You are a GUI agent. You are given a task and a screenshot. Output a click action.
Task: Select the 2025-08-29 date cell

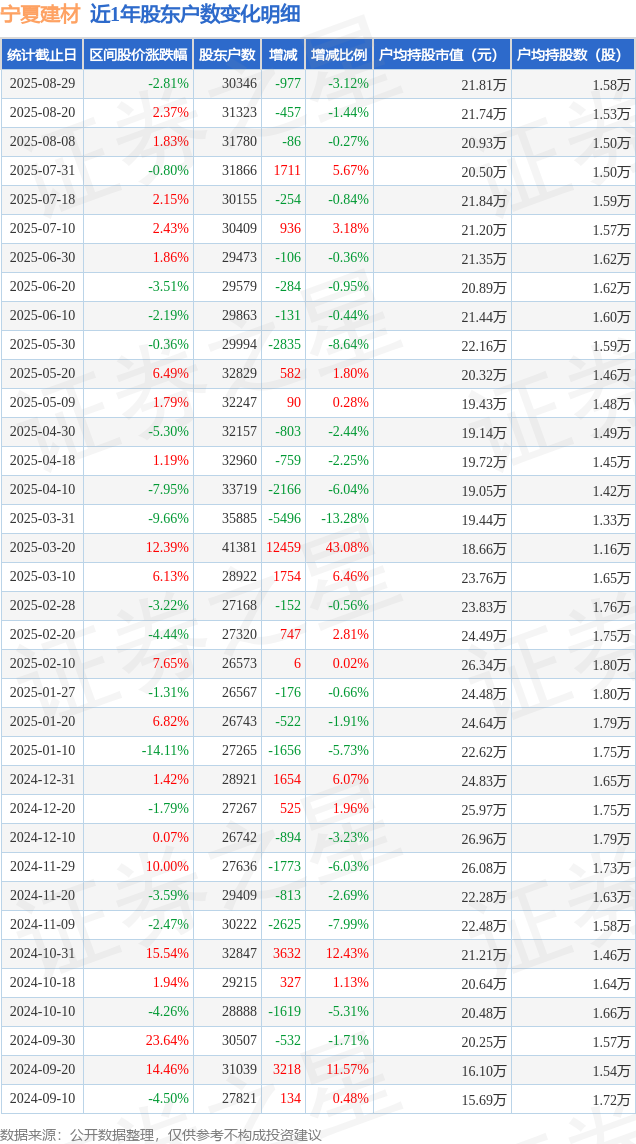click(x=42, y=84)
